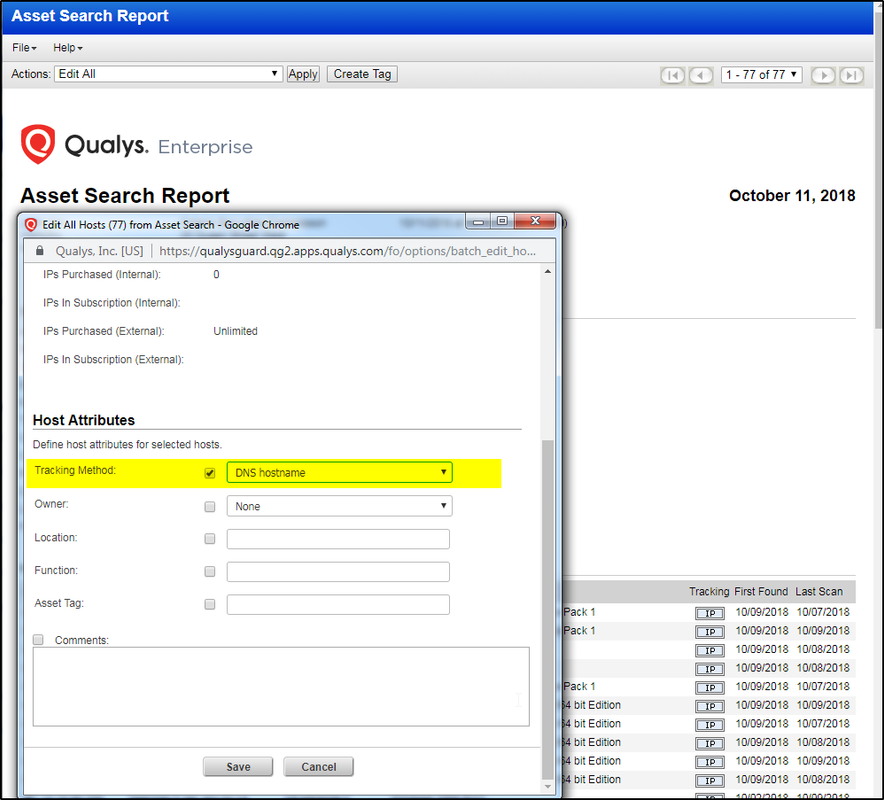The image size is (884, 800).
Task: Open the File menu
Action: (24, 48)
